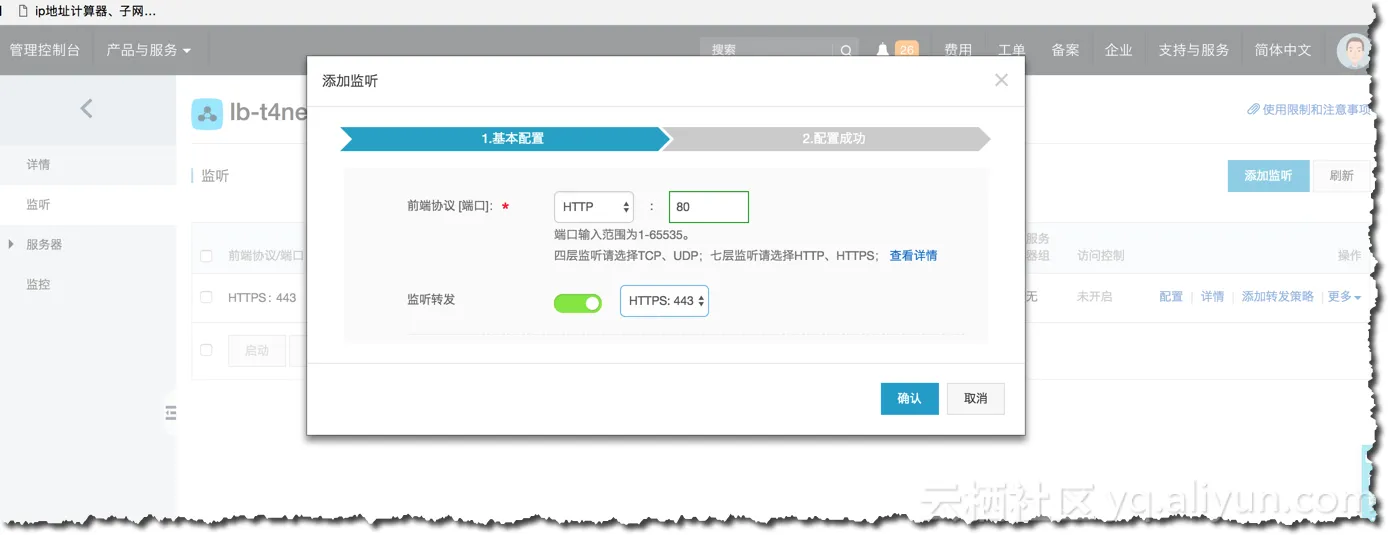1388x535 pixels.
Task: Click the search magnifier icon
Action: click(846, 50)
